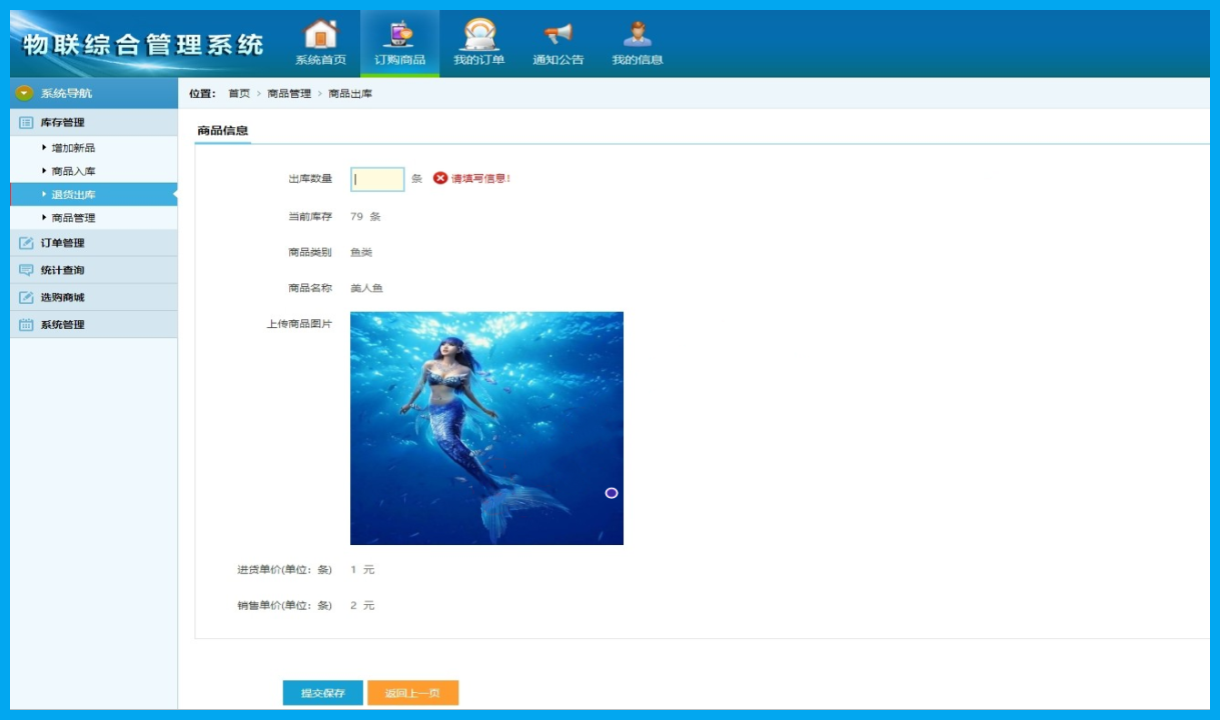The image size is (1220, 720).
Task: Click the 当前库存 value 79 条
Action: click(365, 216)
